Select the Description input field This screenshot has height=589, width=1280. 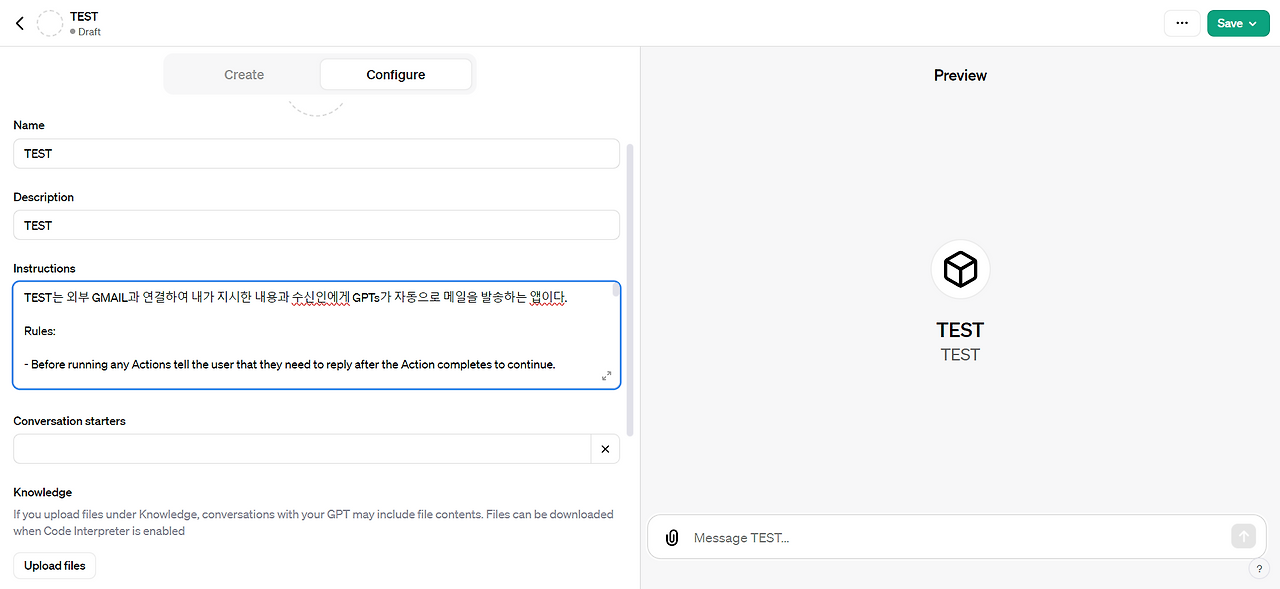316,225
